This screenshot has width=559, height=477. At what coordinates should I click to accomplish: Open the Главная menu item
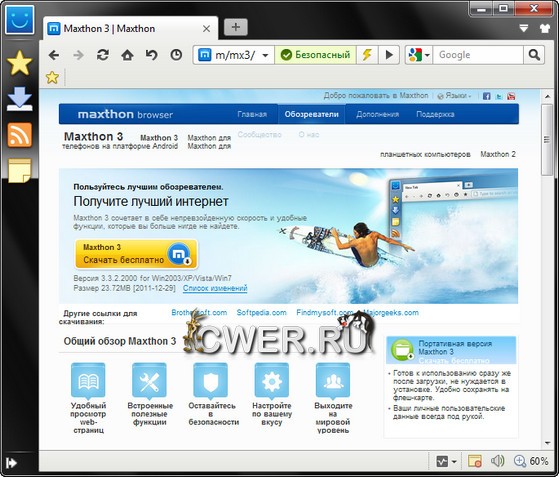[x=252, y=114]
